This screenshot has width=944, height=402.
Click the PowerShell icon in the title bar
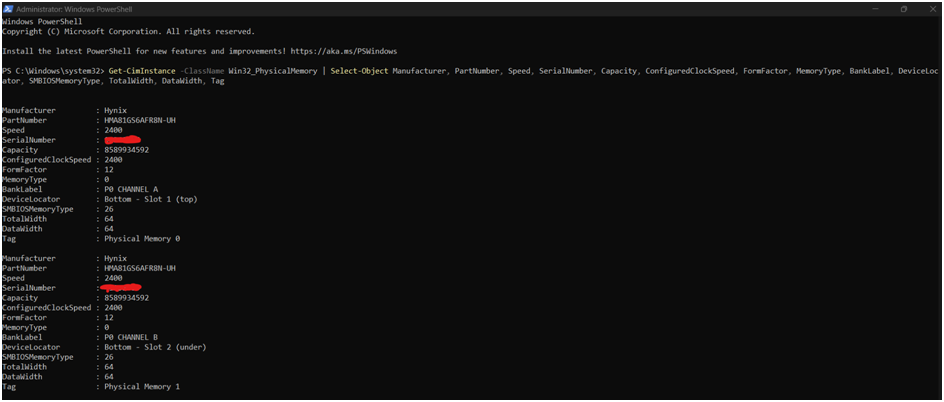click(x=8, y=9)
